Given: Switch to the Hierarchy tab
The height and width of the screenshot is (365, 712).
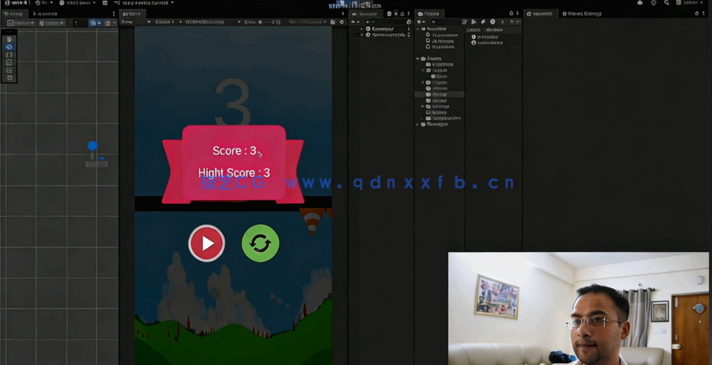Looking at the screenshot, I should pyautogui.click(x=366, y=14).
